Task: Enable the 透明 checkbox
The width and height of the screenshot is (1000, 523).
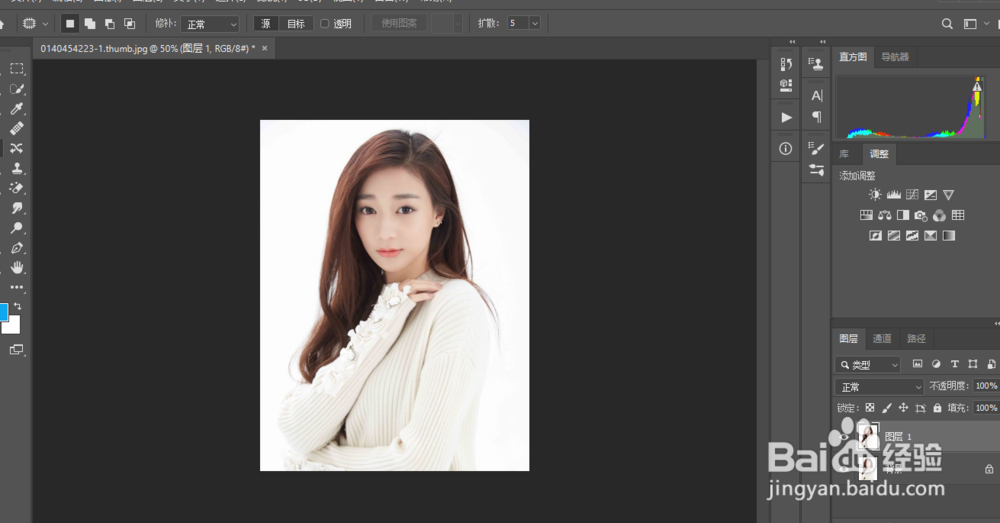Action: [x=325, y=24]
